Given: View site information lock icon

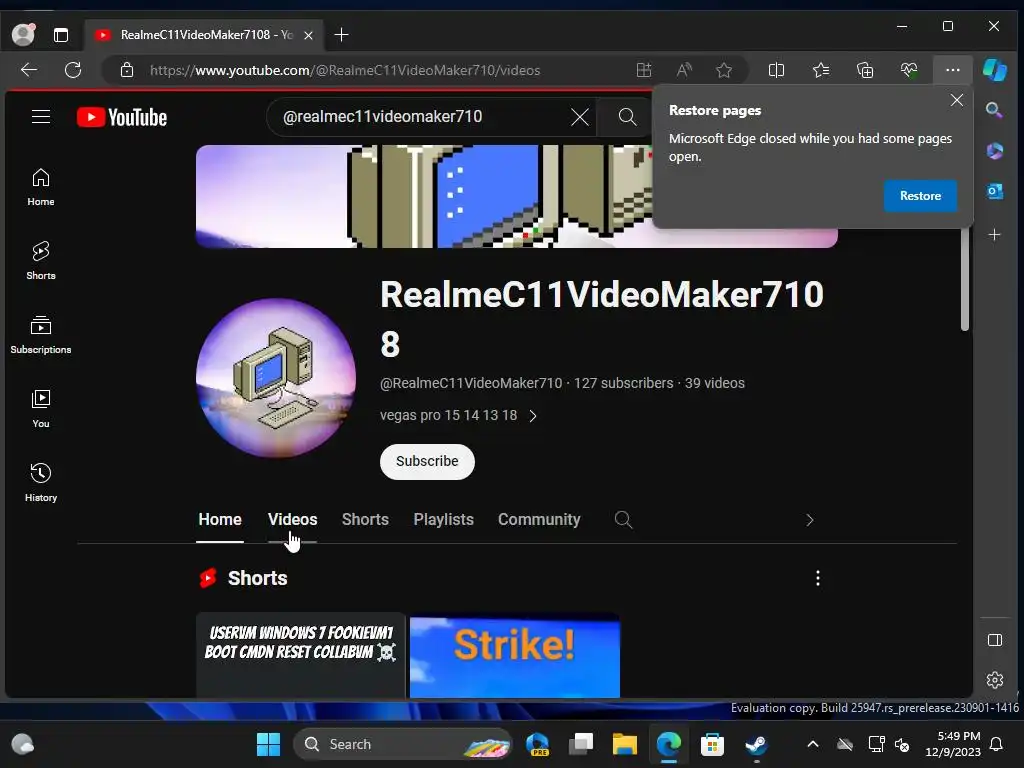Looking at the screenshot, I should point(127,70).
